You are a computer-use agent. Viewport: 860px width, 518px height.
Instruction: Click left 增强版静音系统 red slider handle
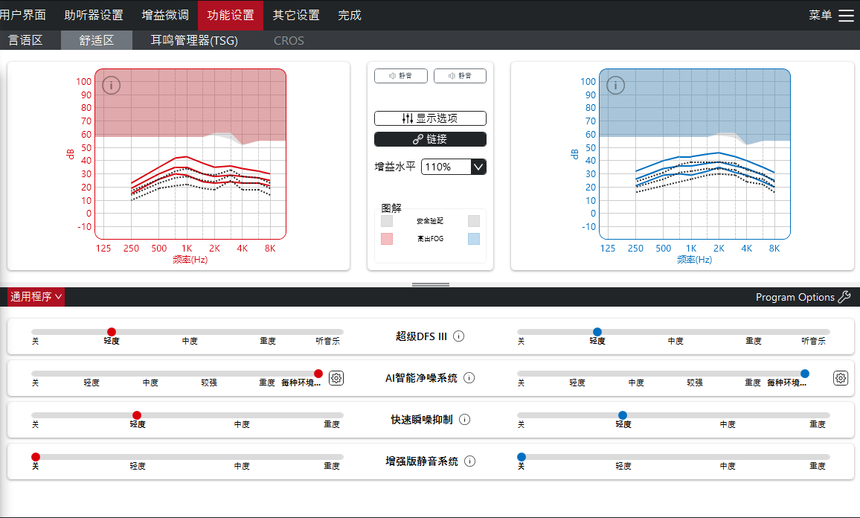[36, 457]
